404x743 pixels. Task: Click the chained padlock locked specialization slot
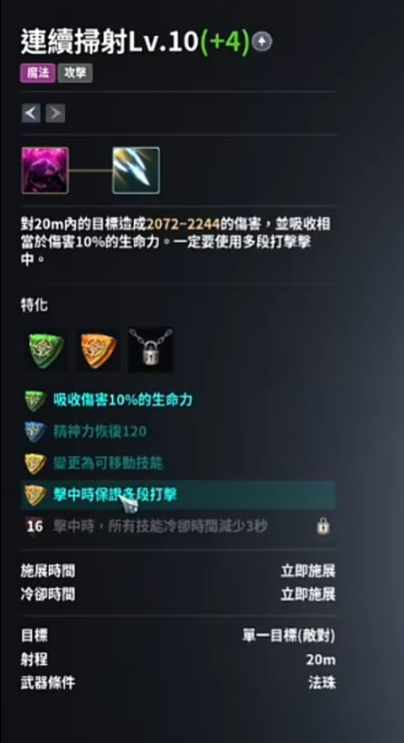point(151,350)
